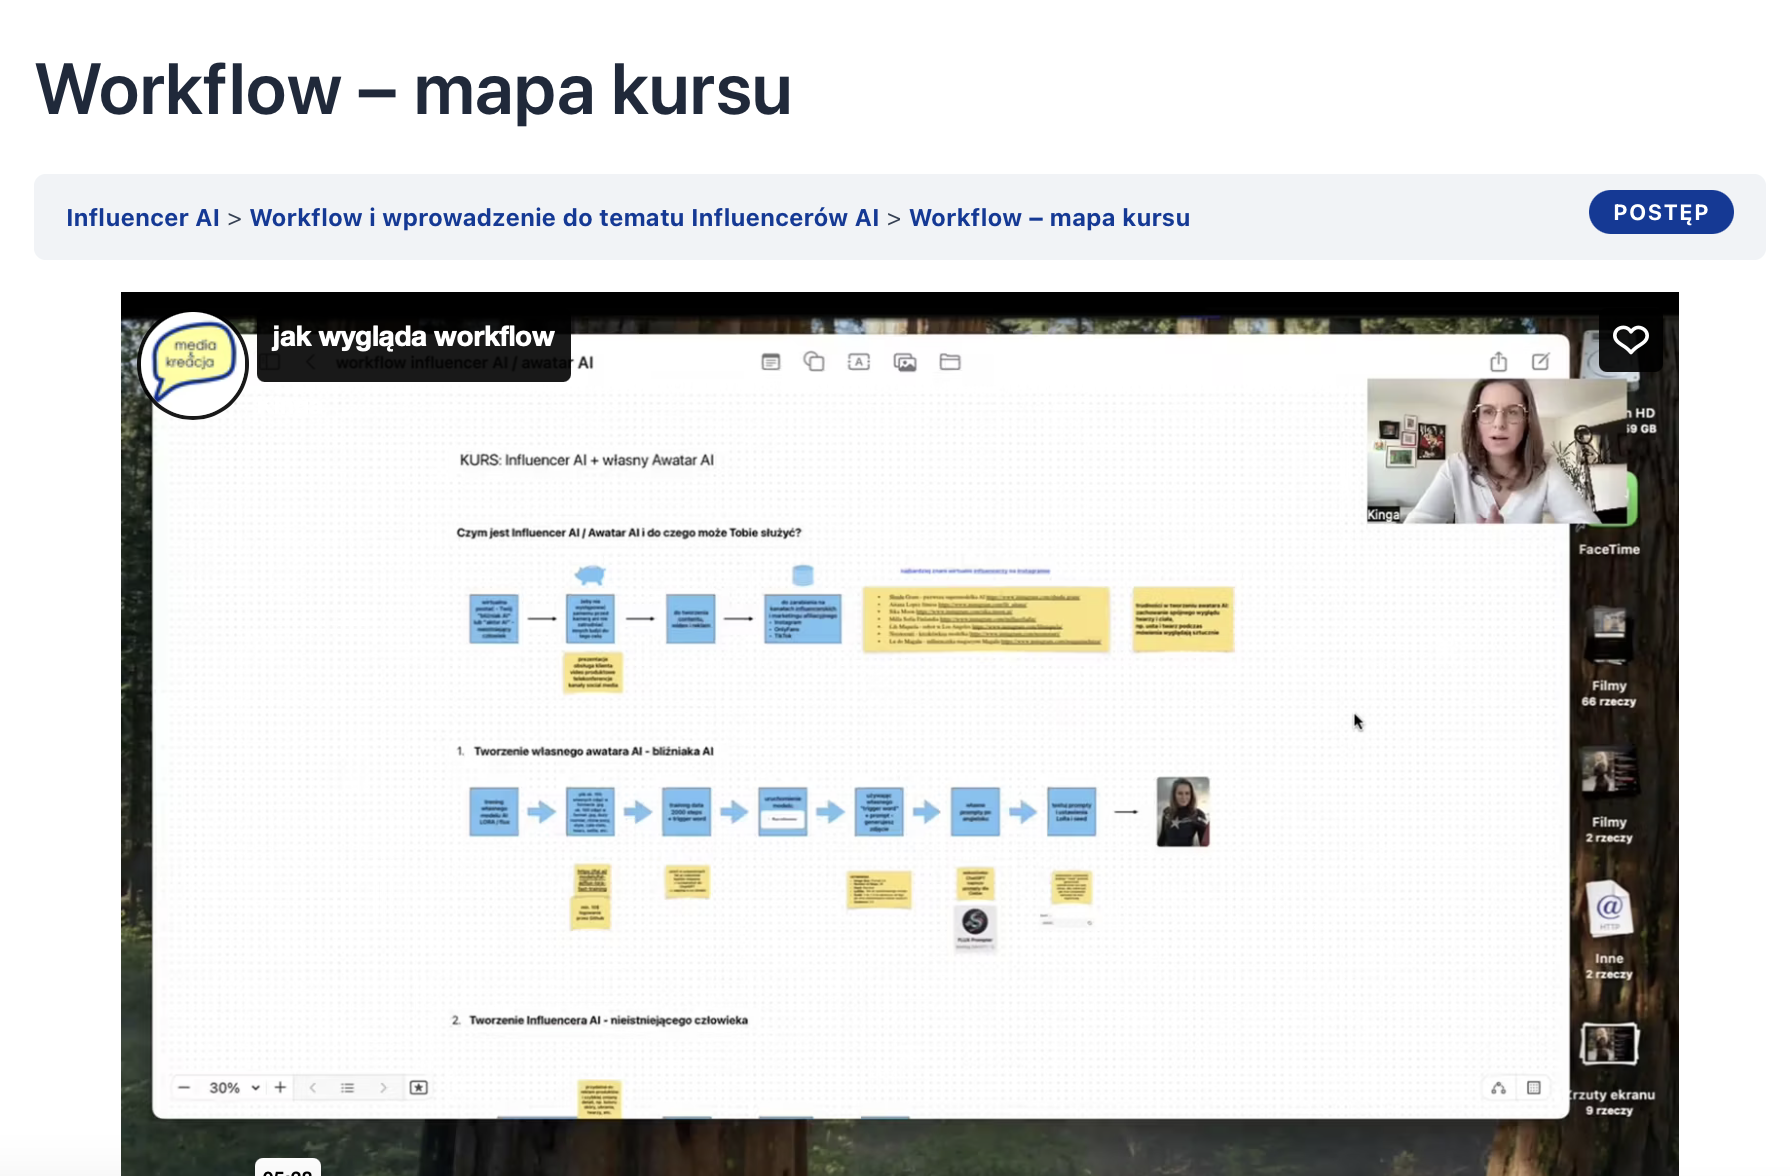Zoom out using the minus button
Viewport: 1790px width, 1176px height.
(184, 1088)
